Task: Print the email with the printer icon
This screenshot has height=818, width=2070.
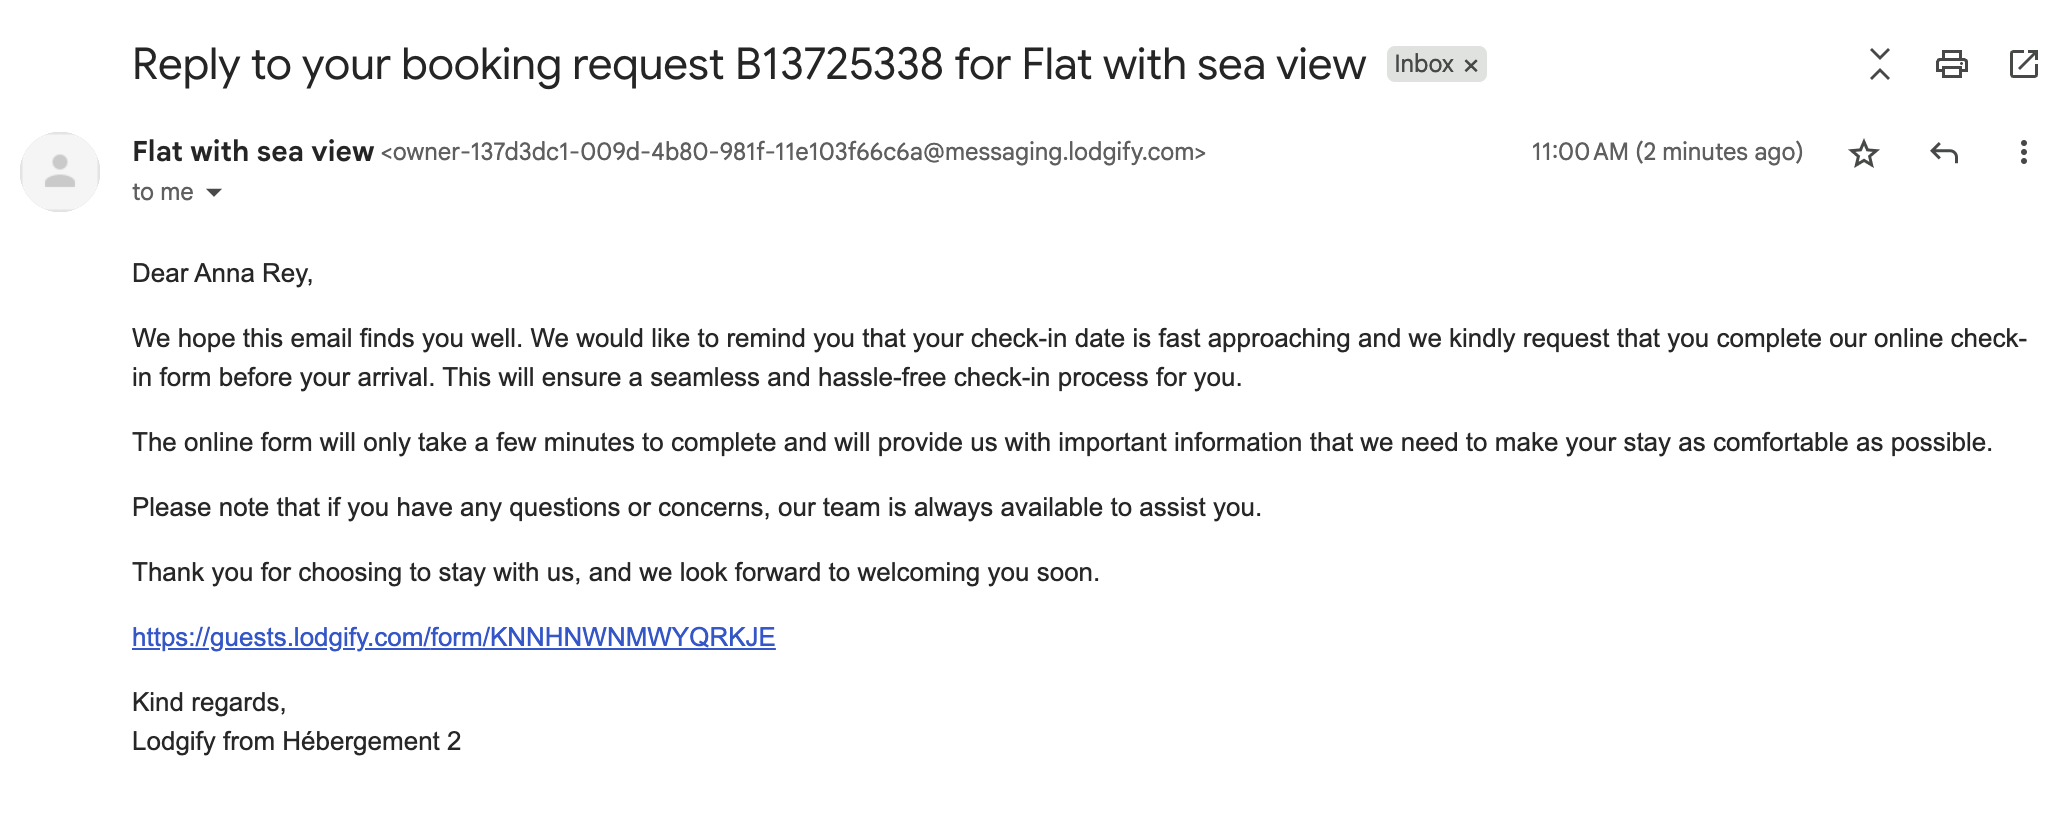Action: tap(1951, 64)
